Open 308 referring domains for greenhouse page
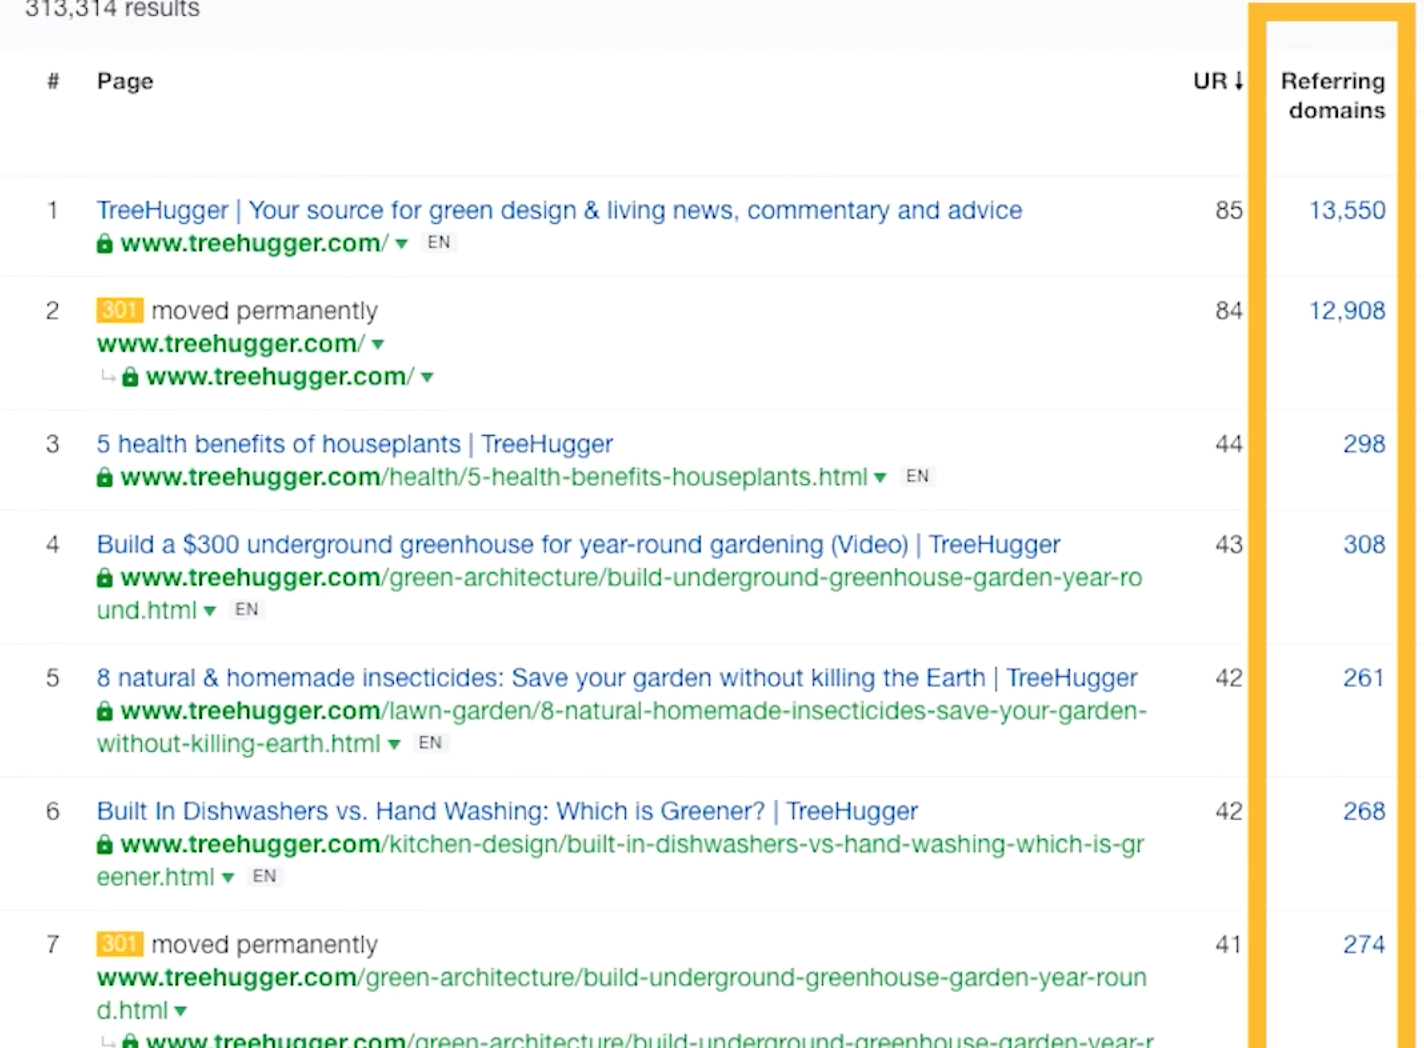Viewport: 1424px width, 1048px height. pos(1364,544)
